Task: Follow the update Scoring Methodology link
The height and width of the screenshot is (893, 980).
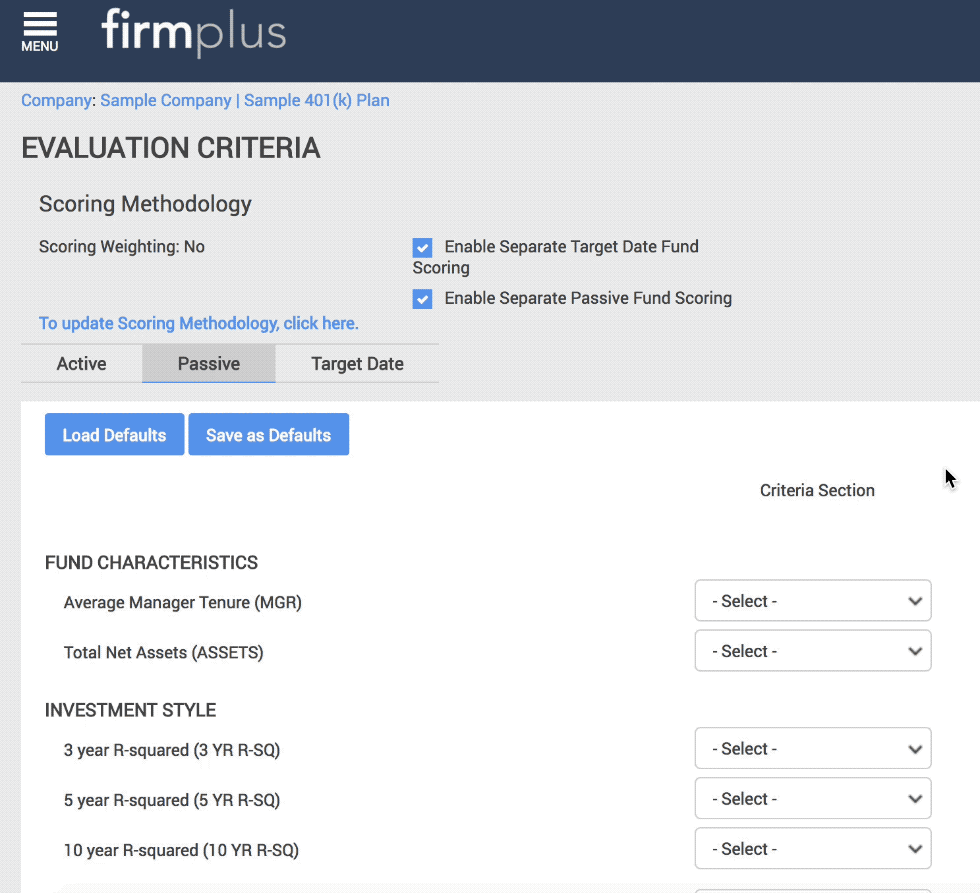Action: pyautogui.click(x=199, y=323)
